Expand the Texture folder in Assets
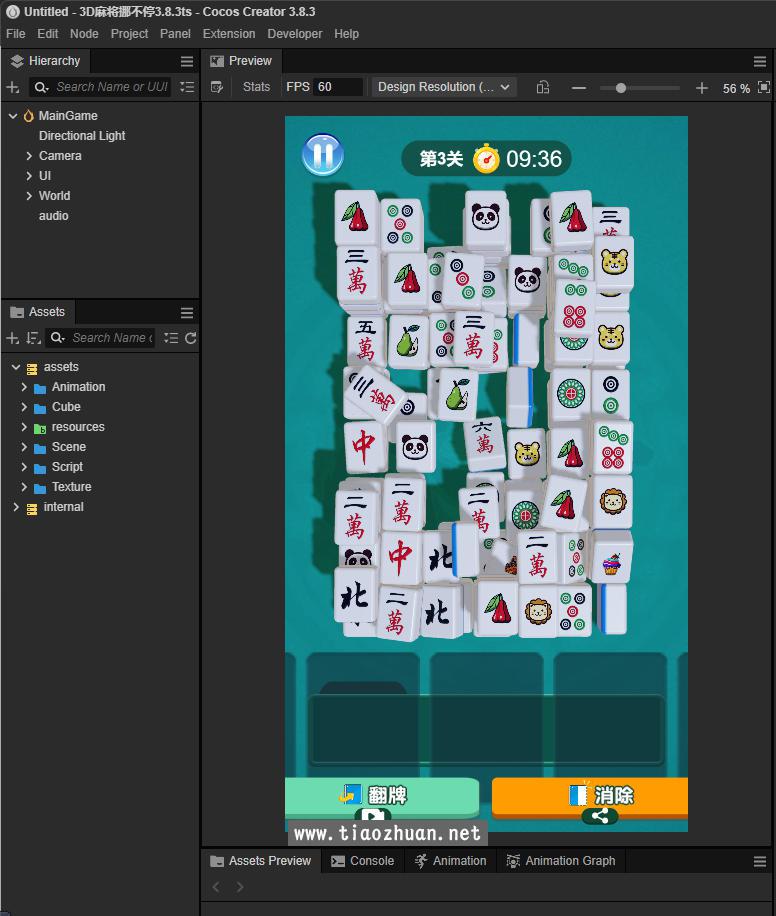This screenshot has height=916, width=776. (x=24, y=487)
